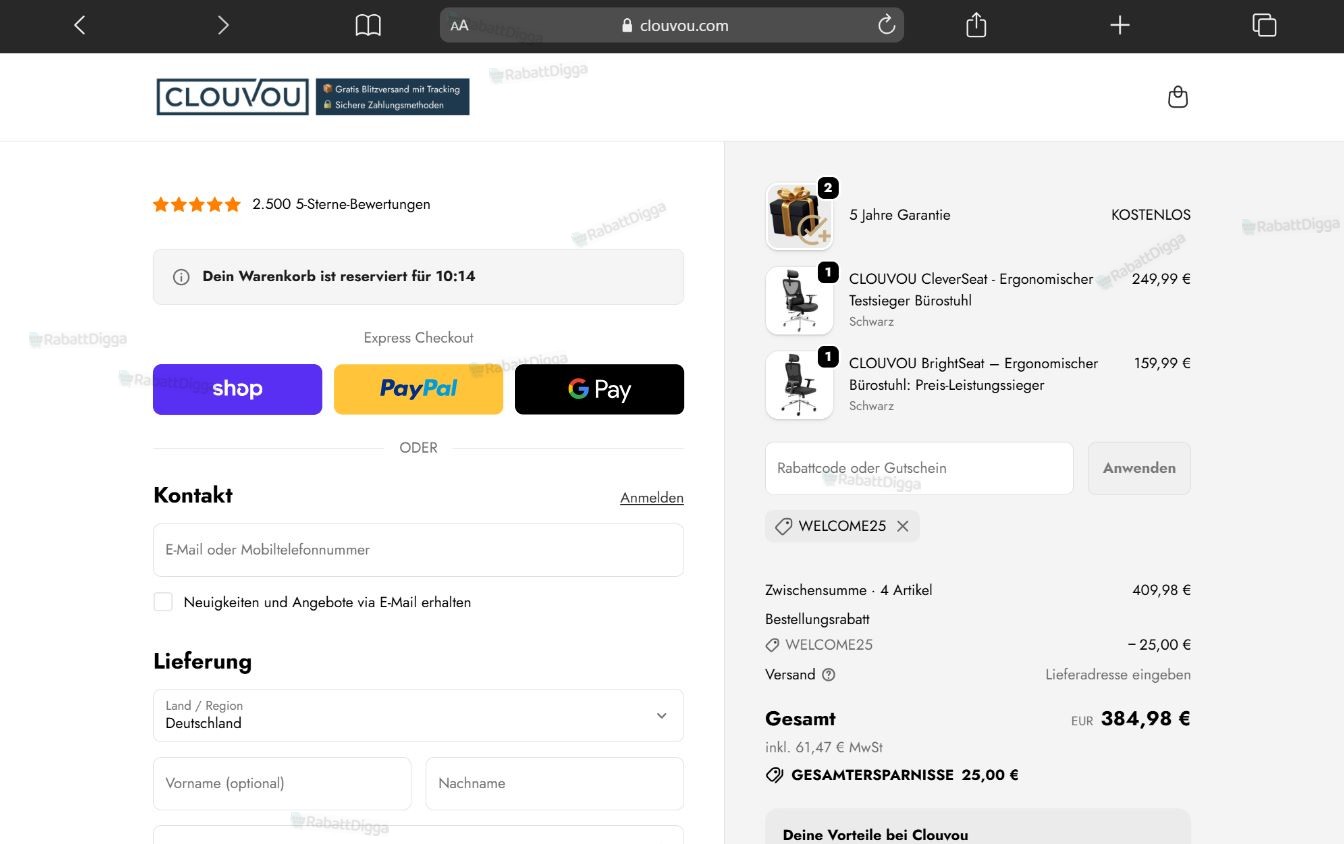The height and width of the screenshot is (844, 1344).
Task: Pay using the black G Pay button
Action: tap(599, 389)
